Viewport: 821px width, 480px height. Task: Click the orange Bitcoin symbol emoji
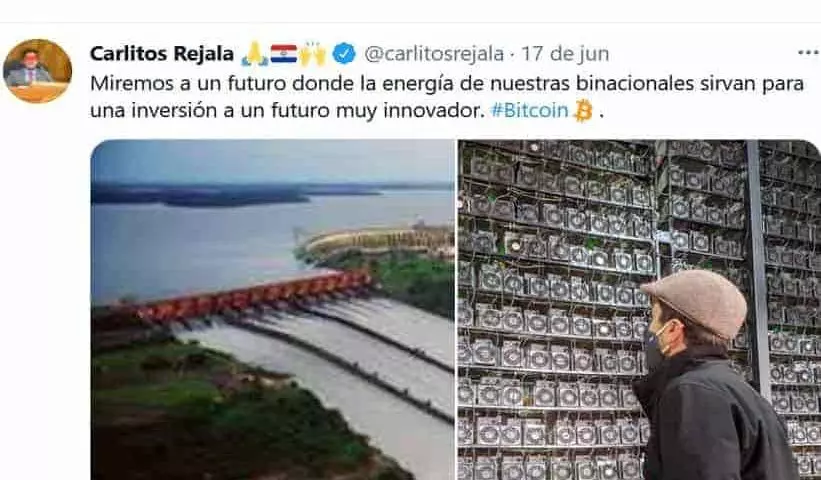(x=583, y=111)
